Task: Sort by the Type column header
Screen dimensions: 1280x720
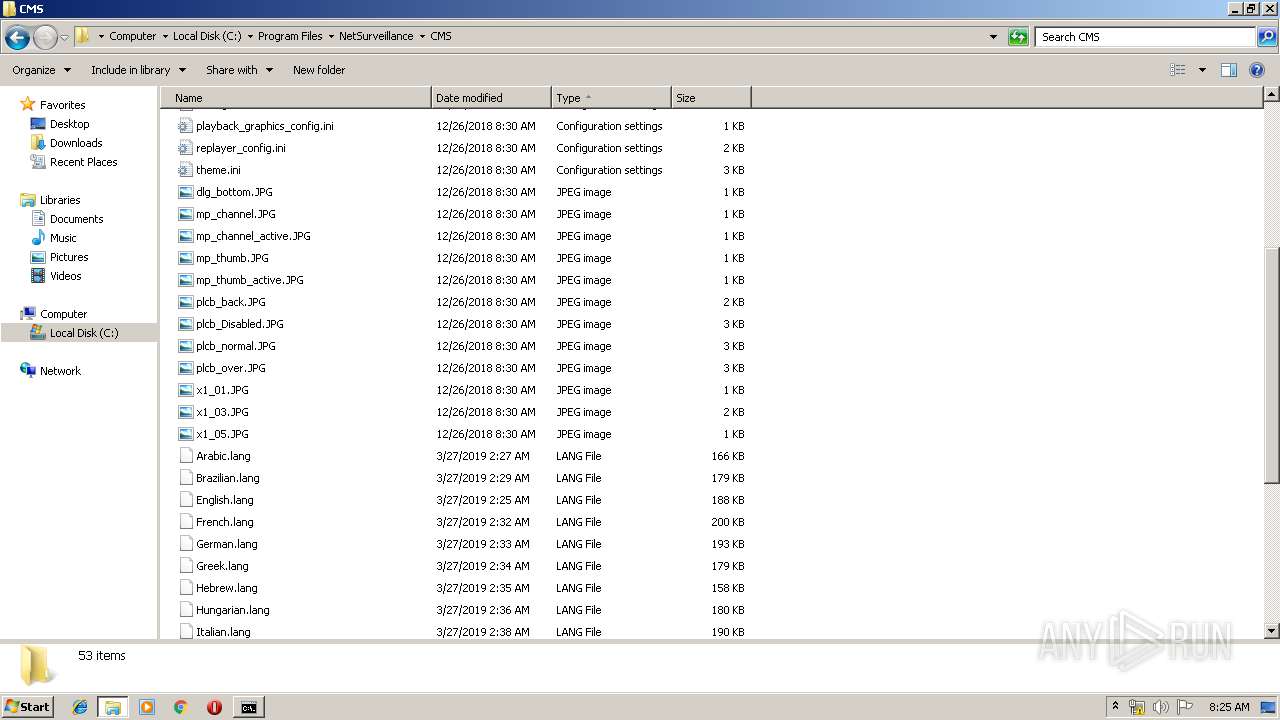Action: [x=611, y=98]
